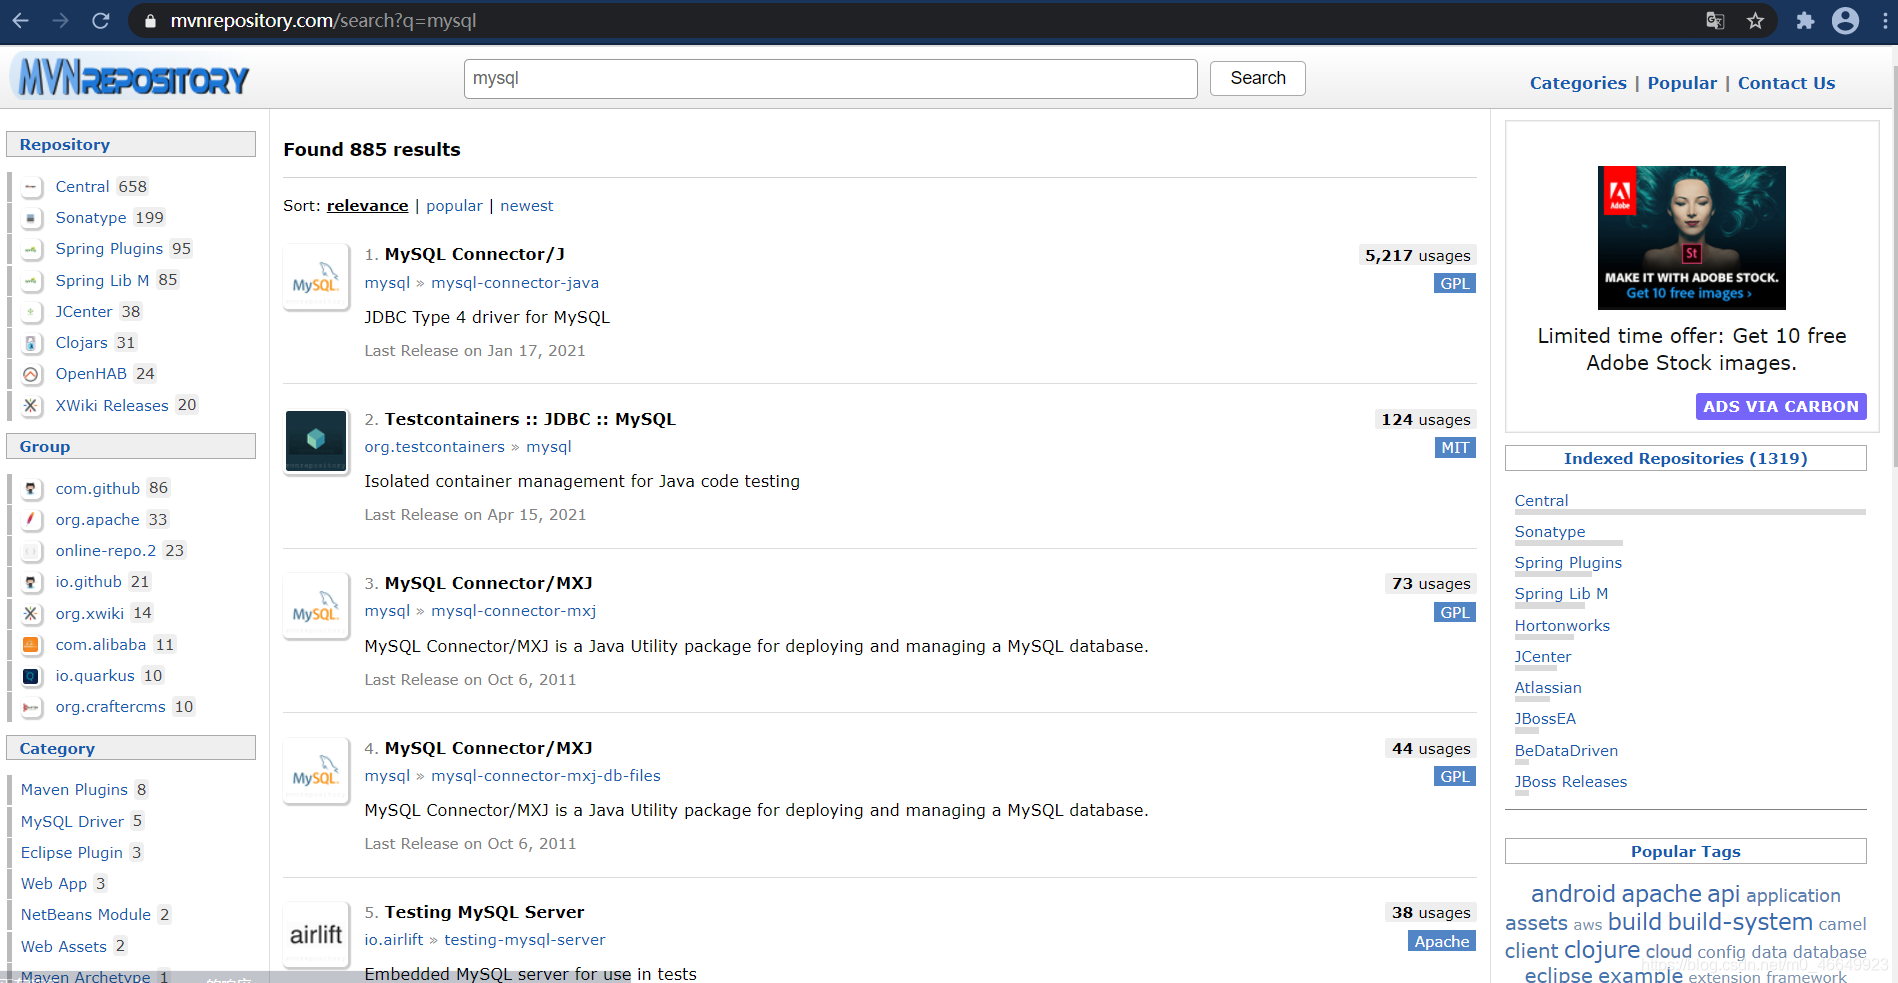Reload the page with the refresh icon
1898x983 pixels.
101,20
